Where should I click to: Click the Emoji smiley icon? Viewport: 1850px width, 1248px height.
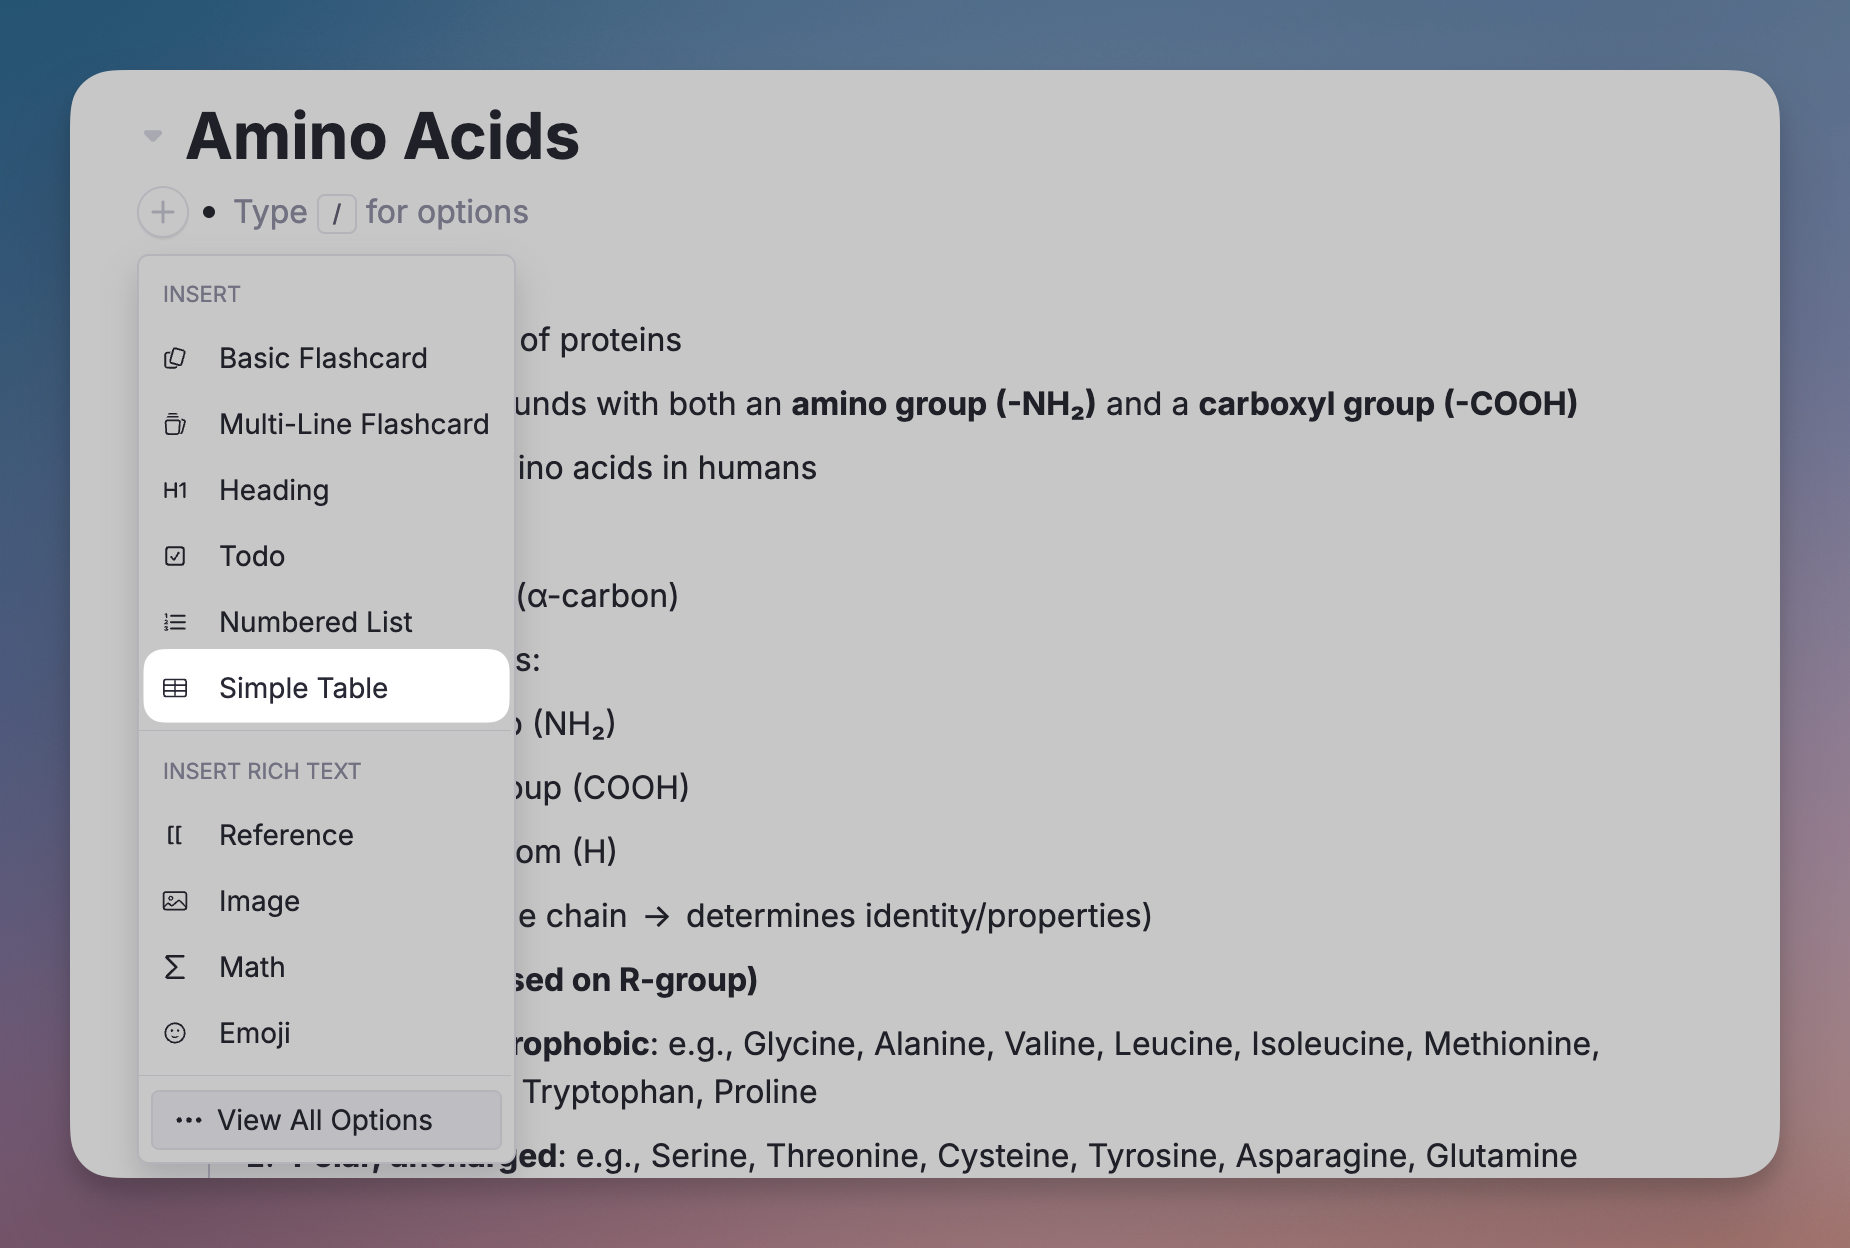coord(175,1033)
